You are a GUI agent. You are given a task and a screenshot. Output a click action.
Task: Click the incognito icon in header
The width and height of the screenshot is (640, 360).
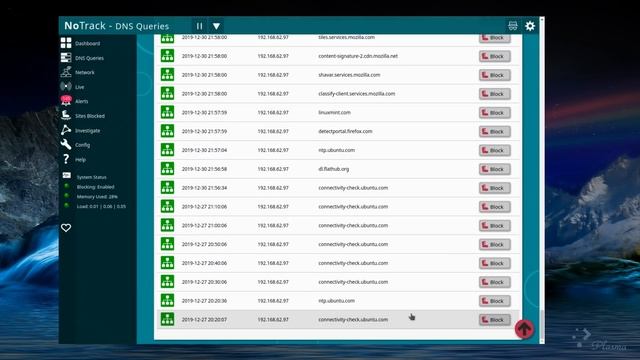pyautogui.click(x=513, y=26)
